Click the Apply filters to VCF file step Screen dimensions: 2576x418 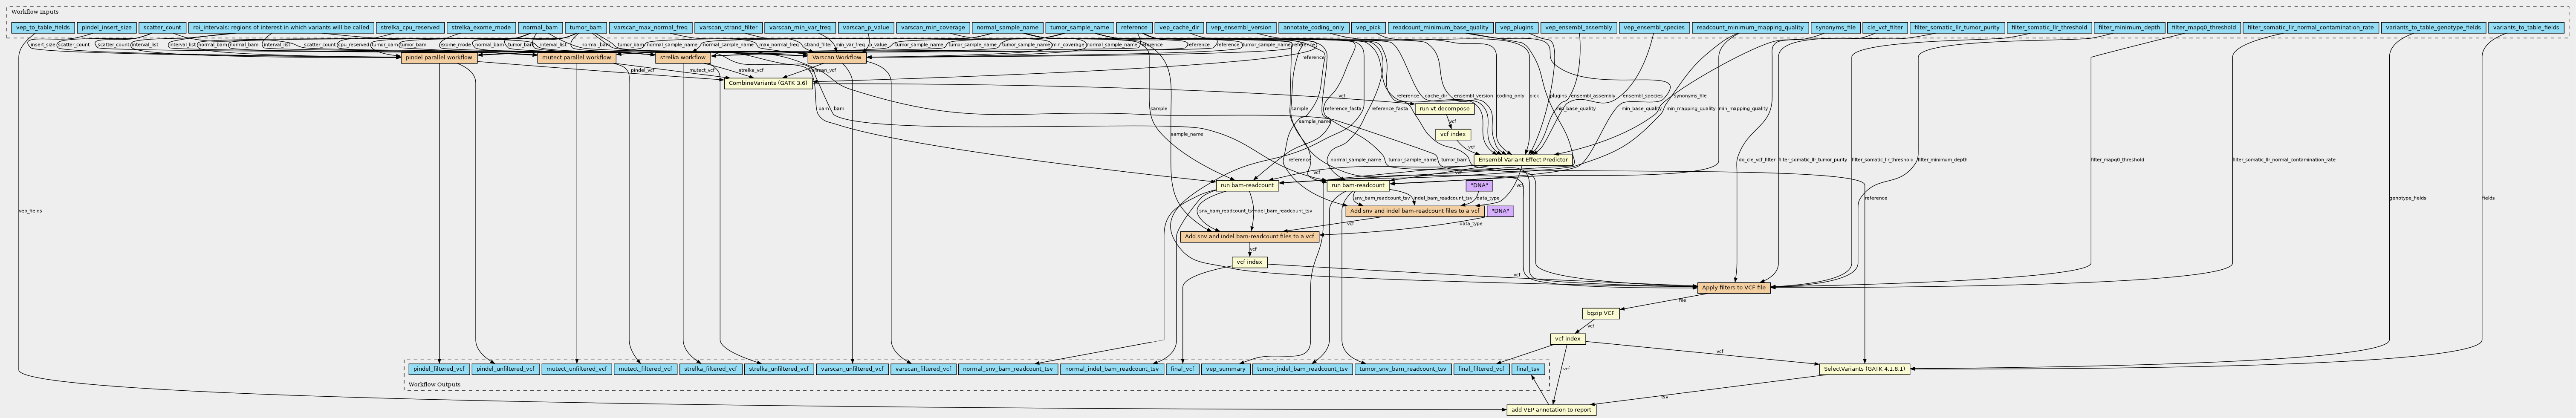click(1735, 288)
